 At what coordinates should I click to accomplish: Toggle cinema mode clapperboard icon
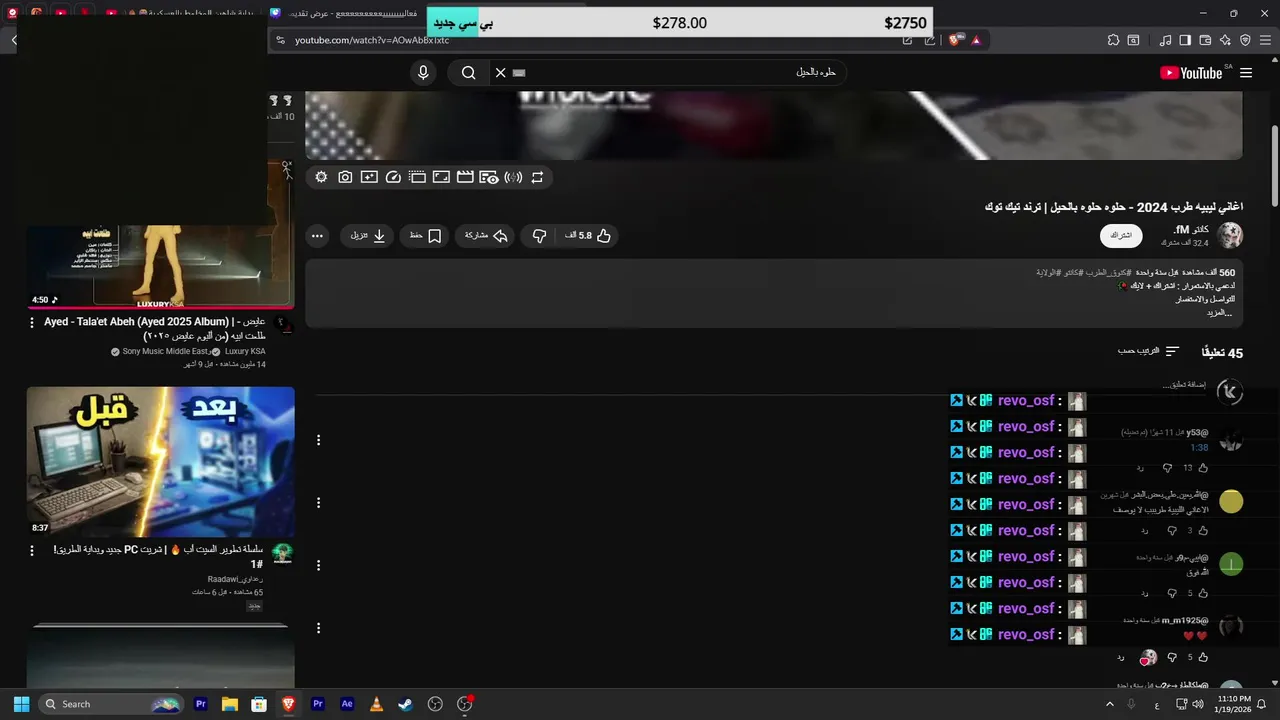[465, 177]
